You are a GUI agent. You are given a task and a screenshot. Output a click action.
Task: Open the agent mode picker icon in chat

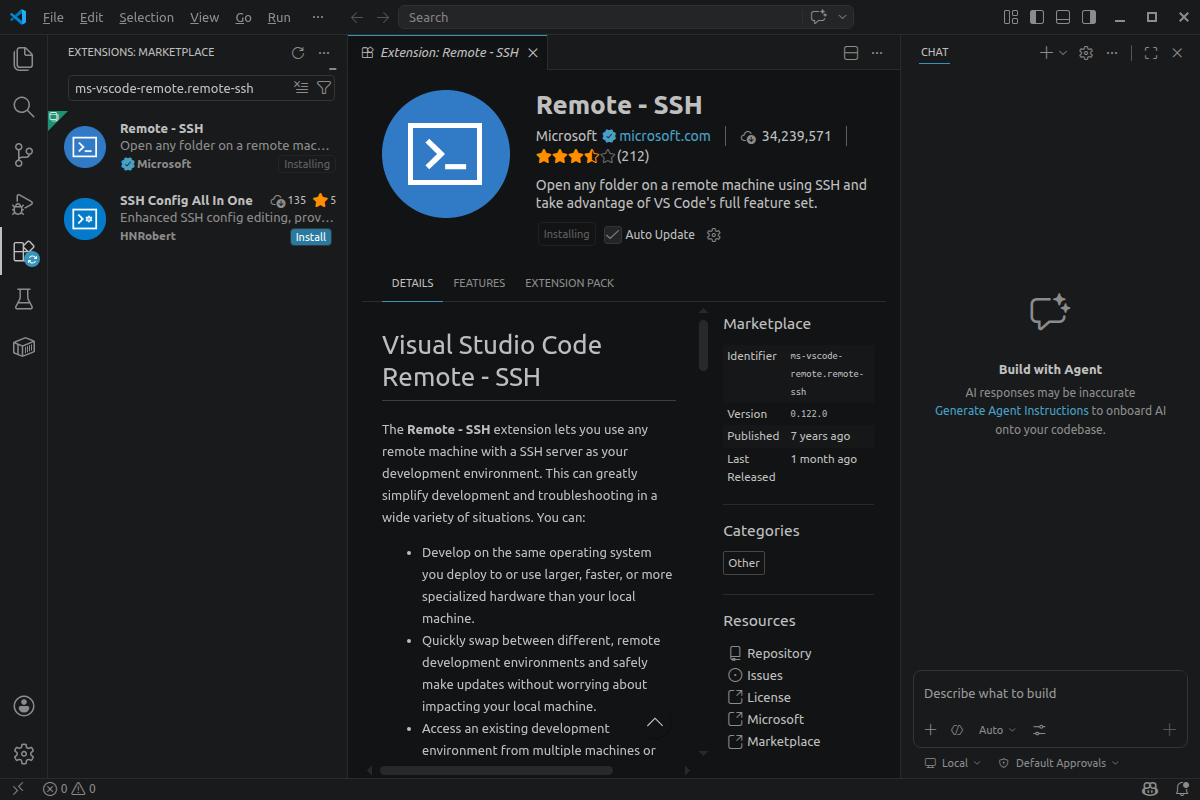[957, 730]
